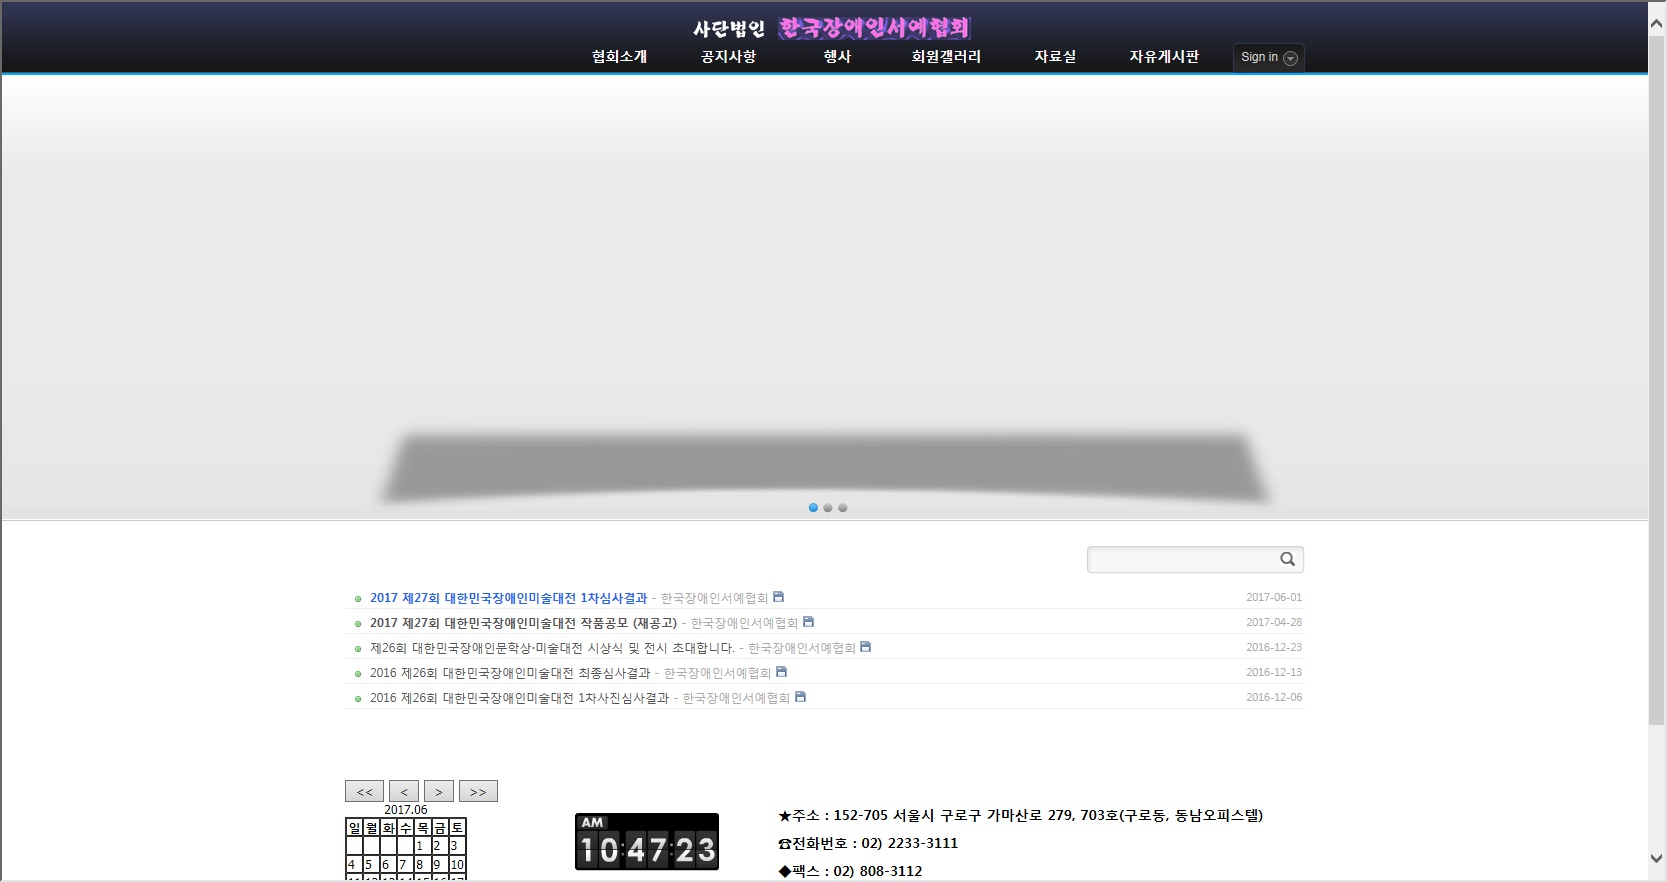Go to next year with >> button
The height and width of the screenshot is (882, 1667).
coord(478,791)
